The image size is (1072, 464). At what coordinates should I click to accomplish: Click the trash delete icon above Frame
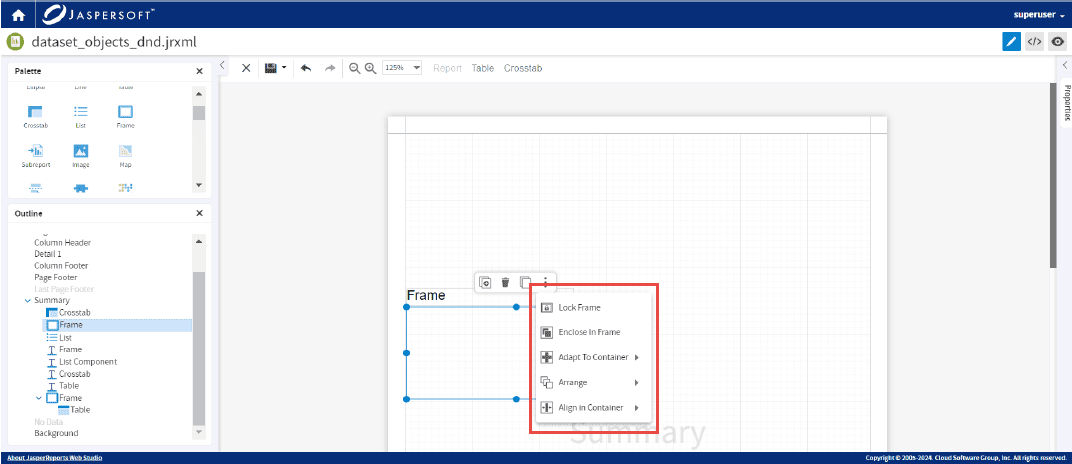pyautogui.click(x=505, y=283)
